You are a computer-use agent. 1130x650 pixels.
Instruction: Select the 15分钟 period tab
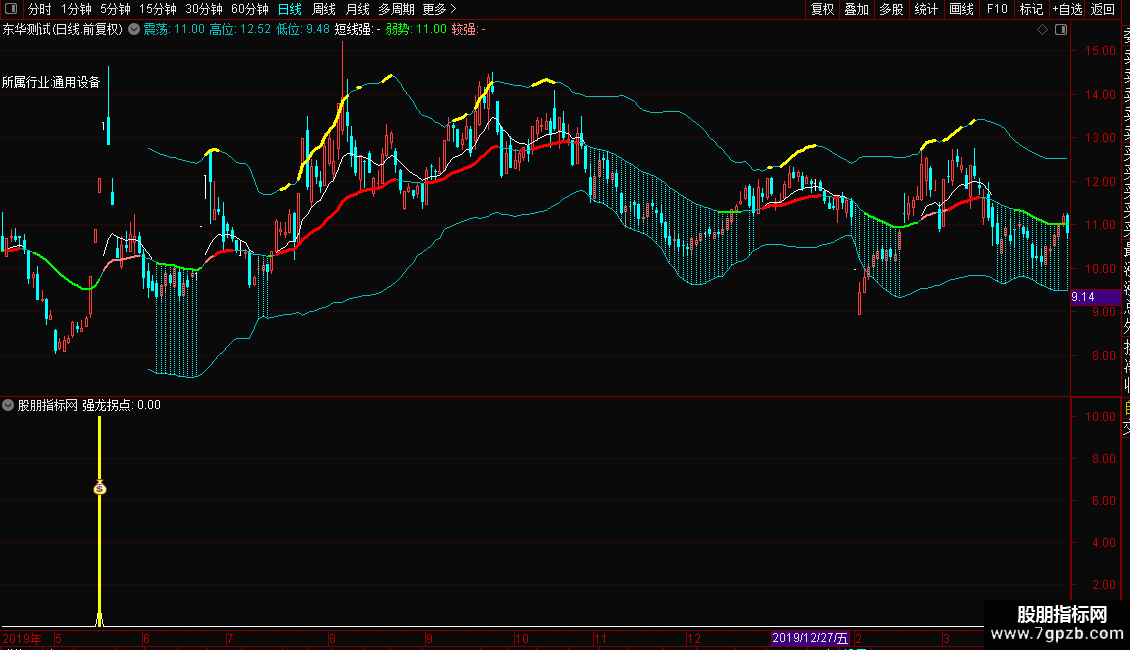click(158, 9)
